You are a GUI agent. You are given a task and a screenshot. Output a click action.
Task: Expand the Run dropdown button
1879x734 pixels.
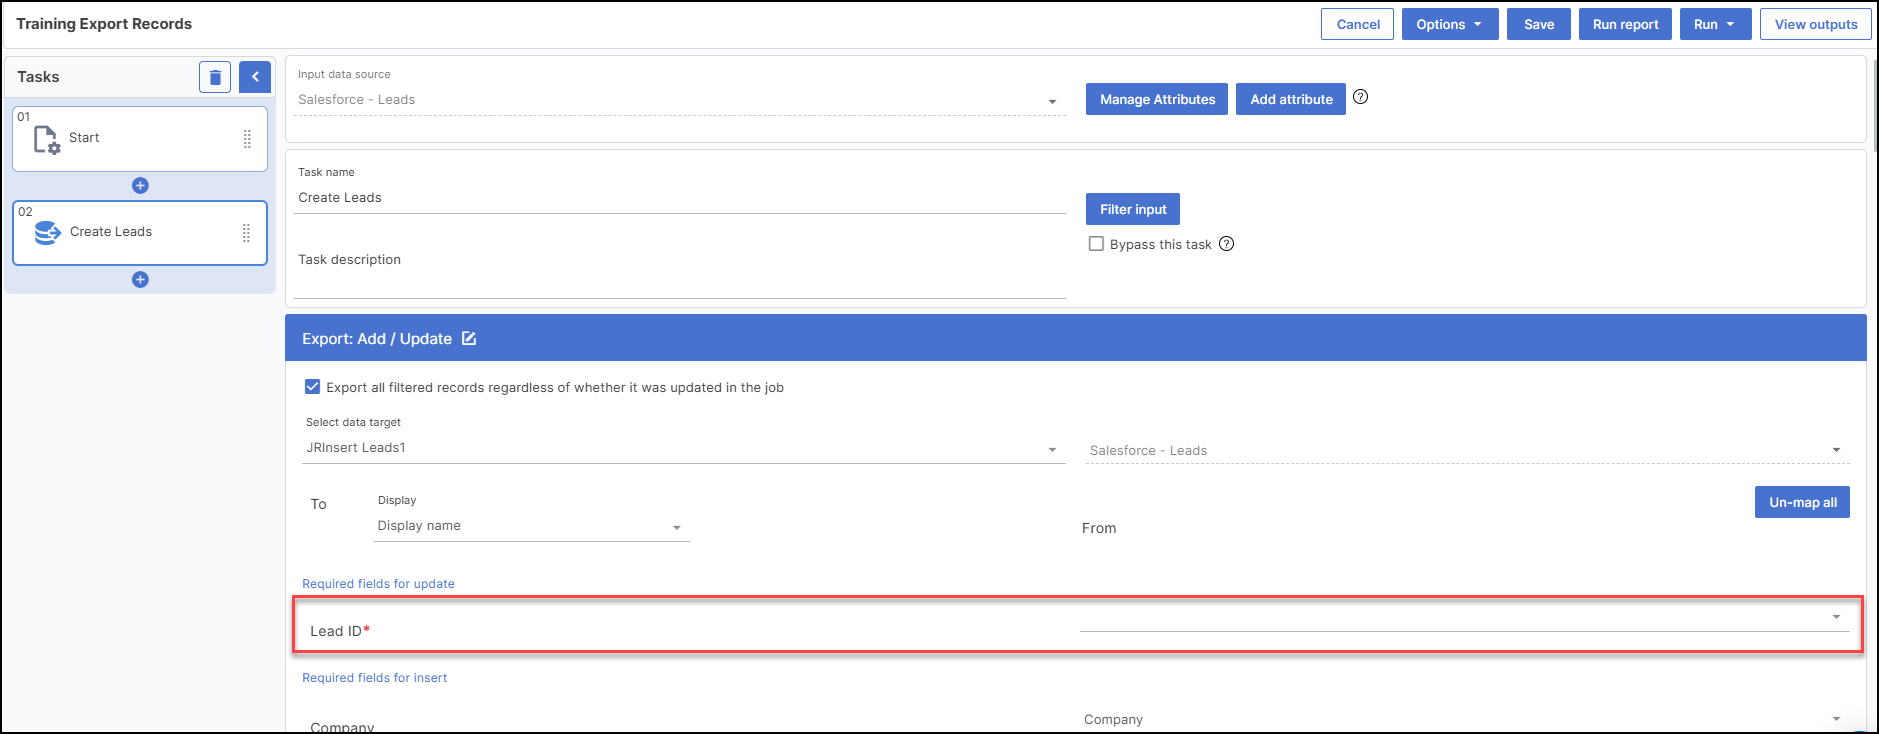click(1714, 24)
